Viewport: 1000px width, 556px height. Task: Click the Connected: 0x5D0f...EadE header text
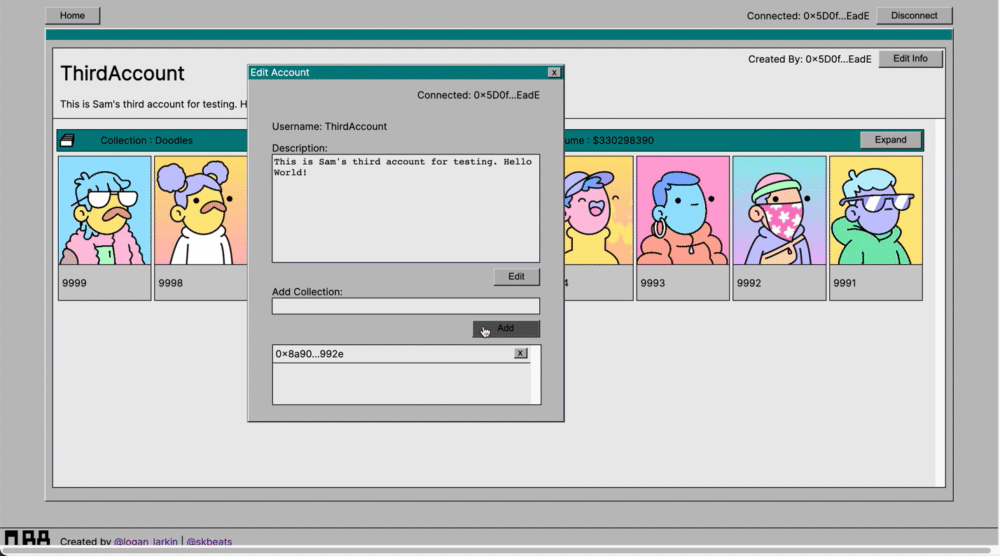pyautogui.click(x=807, y=16)
